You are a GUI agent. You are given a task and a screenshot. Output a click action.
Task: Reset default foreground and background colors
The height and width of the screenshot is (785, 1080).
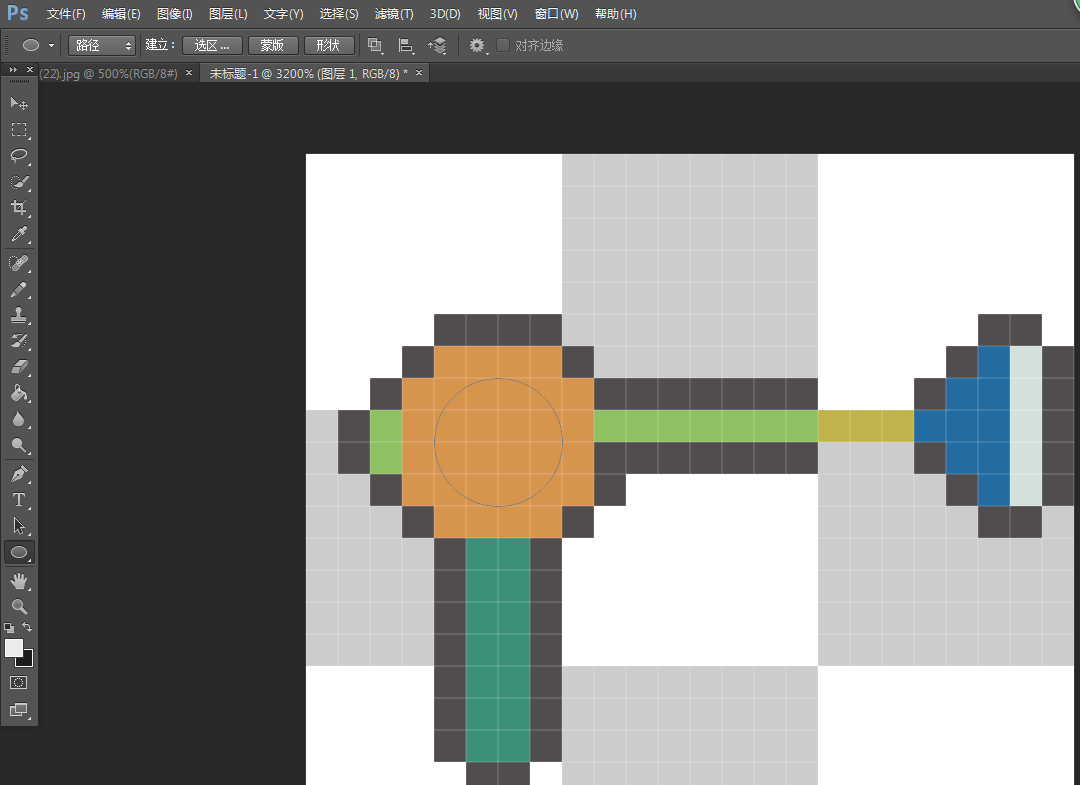click(x=9, y=627)
